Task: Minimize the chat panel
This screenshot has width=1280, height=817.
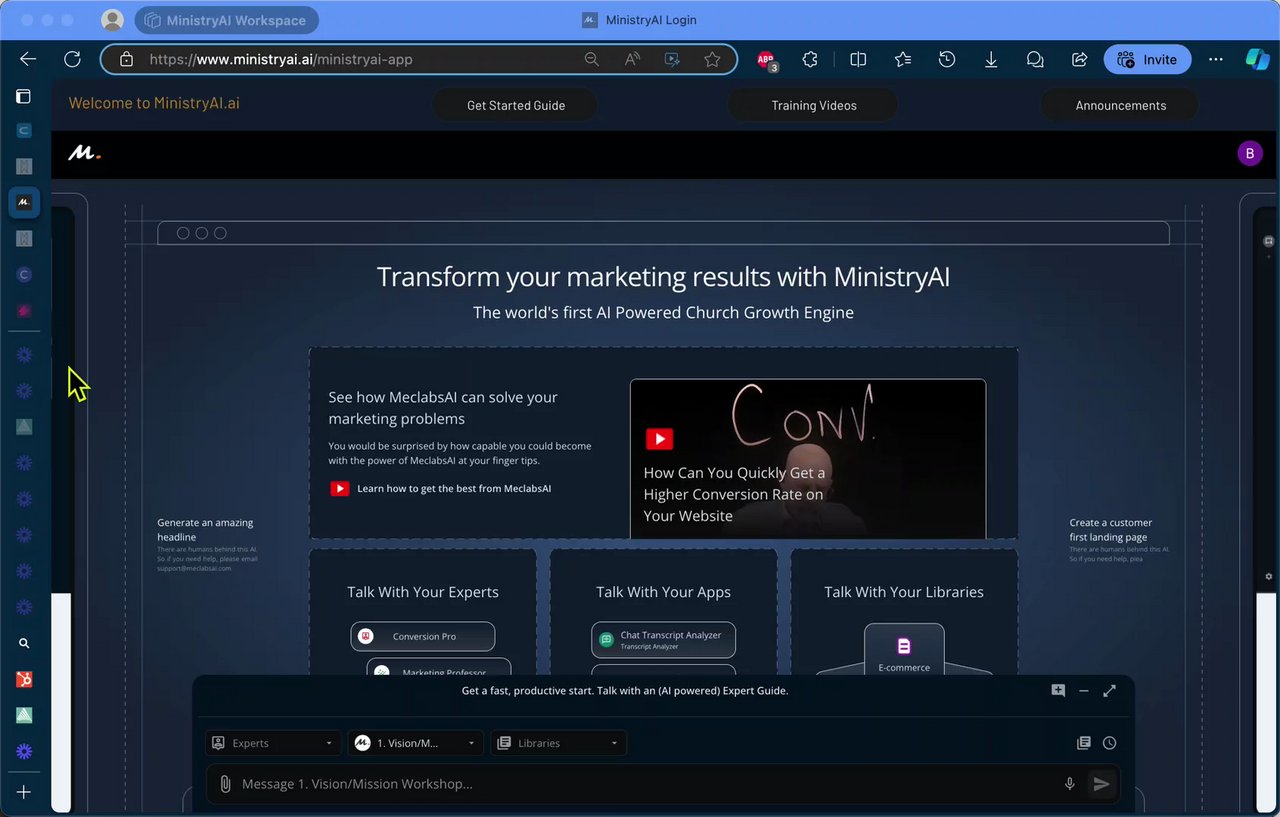Action: tap(1084, 690)
